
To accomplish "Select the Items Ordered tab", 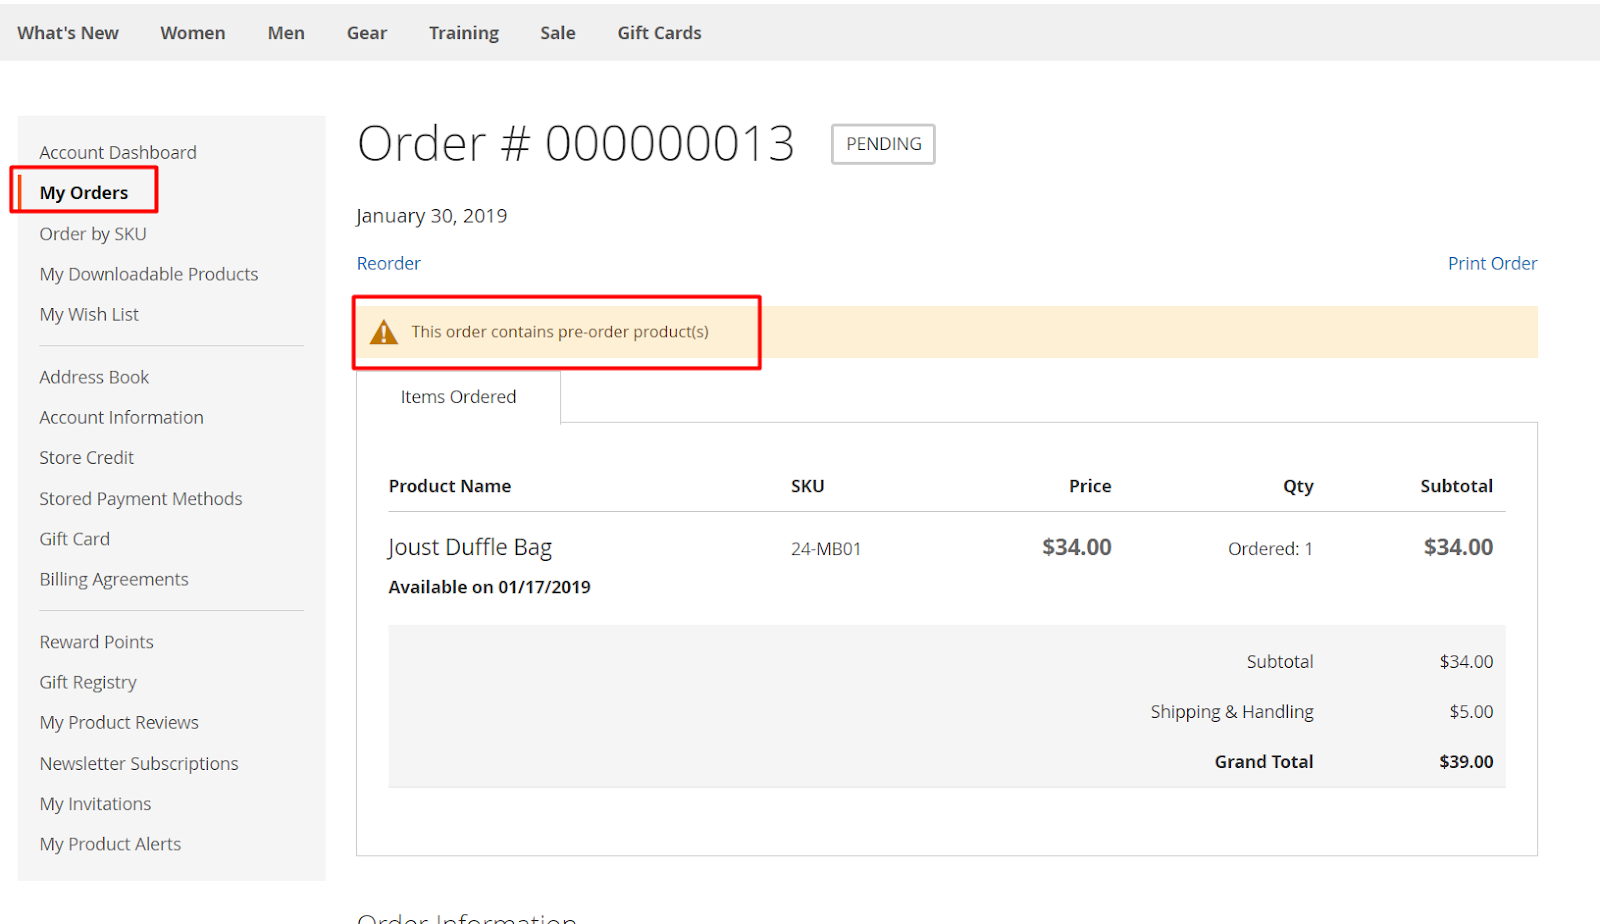I will pyautogui.click(x=458, y=397).
